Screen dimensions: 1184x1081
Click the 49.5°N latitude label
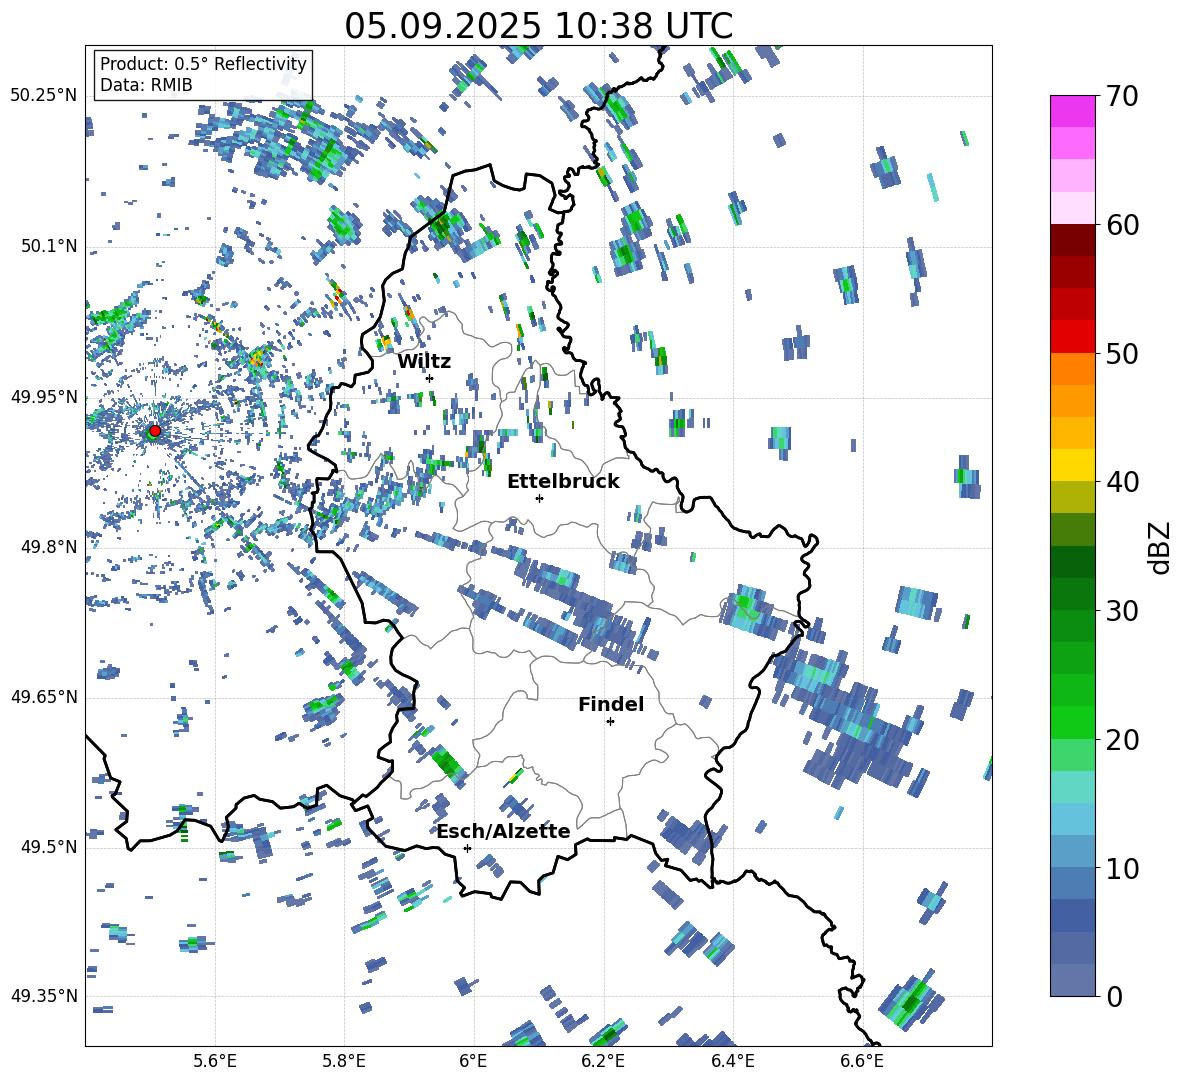[x=50, y=846]
